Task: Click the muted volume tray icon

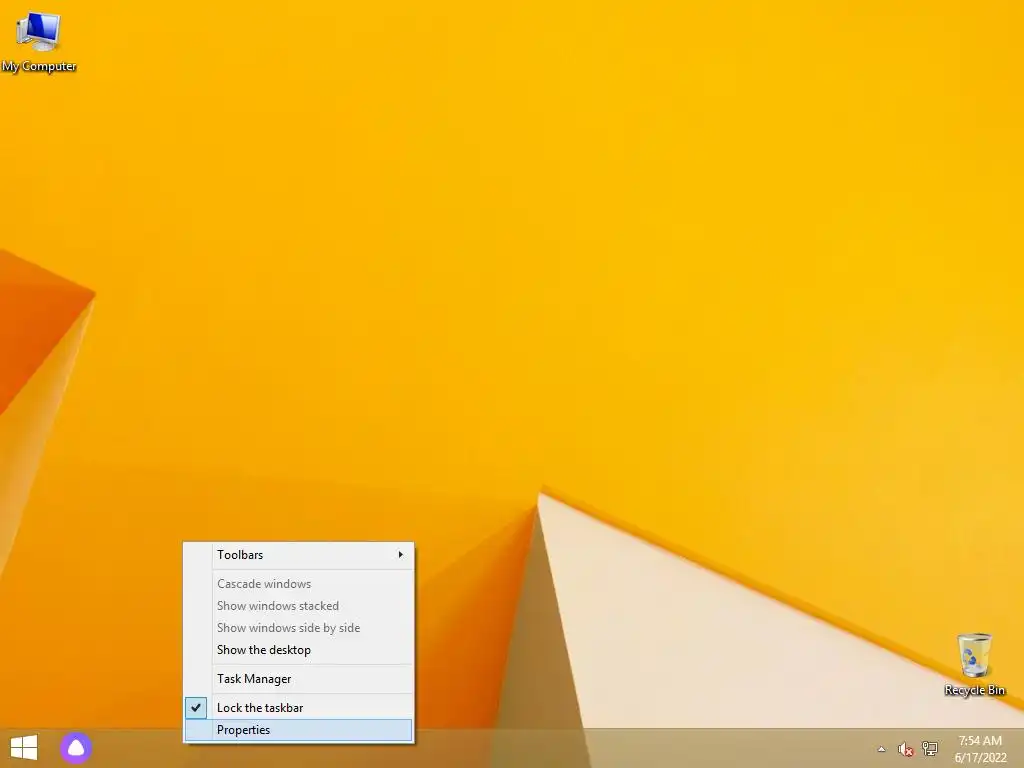Action: 905,749
